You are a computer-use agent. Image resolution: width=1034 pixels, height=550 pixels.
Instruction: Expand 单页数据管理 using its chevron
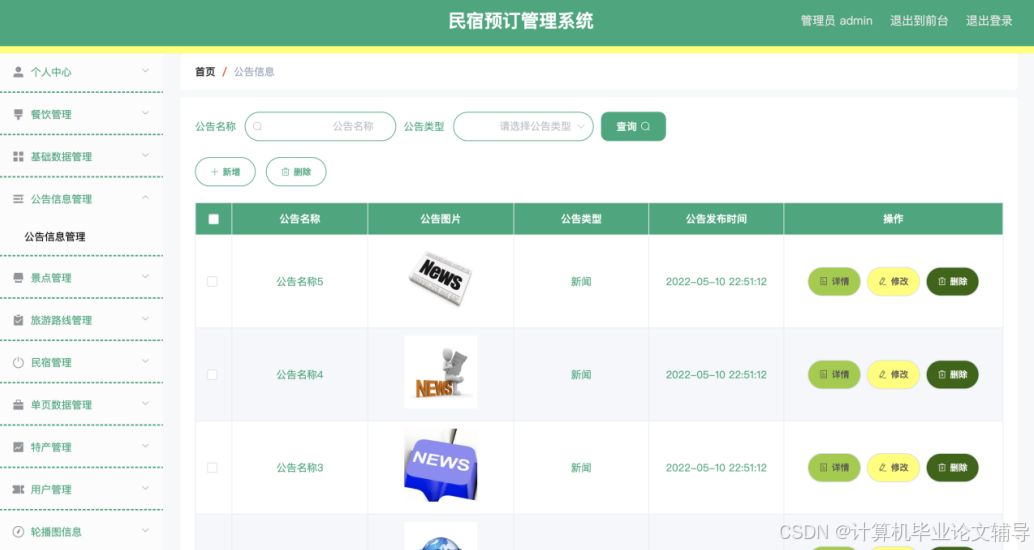[x=145, y=403]
